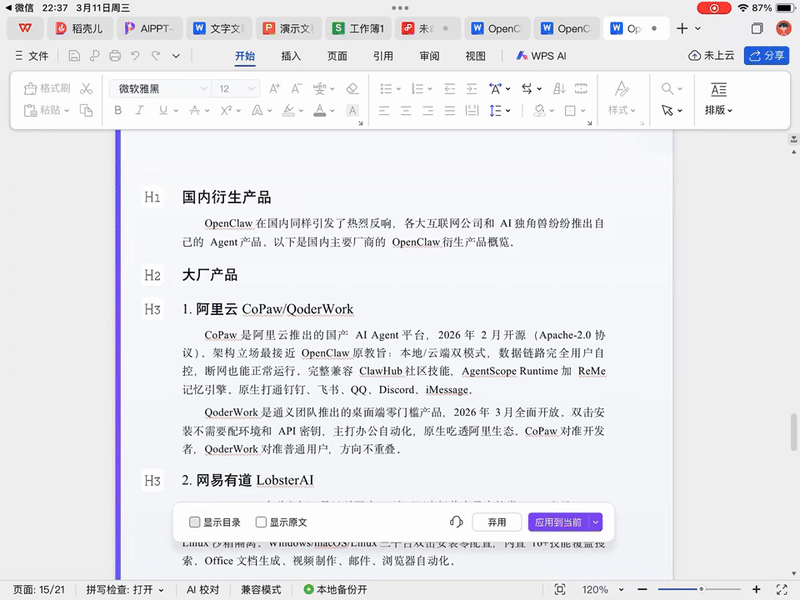Zoom out with the minus button
Screen dimensions: 800x600
(x=642, y=589)
